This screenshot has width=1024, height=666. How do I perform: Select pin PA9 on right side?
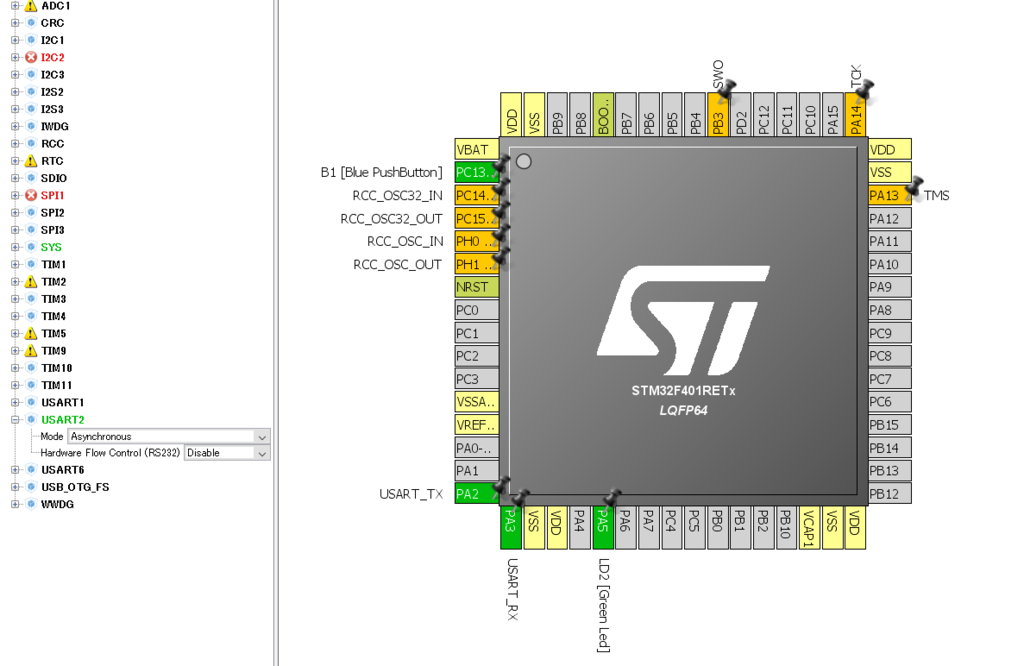click(889, 287)
